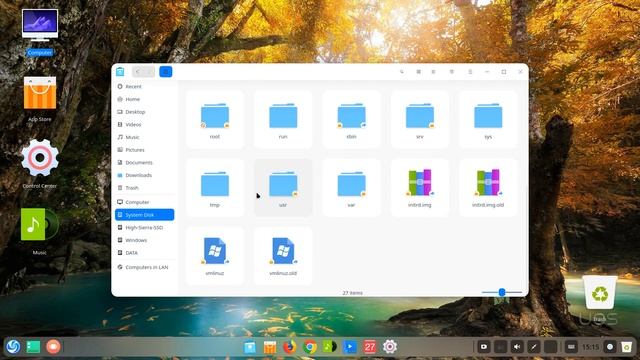The height and width of the screenshot is (360, 640).
Task: Click the onscreen keyboard tray icon
Action: coord(571,347)
